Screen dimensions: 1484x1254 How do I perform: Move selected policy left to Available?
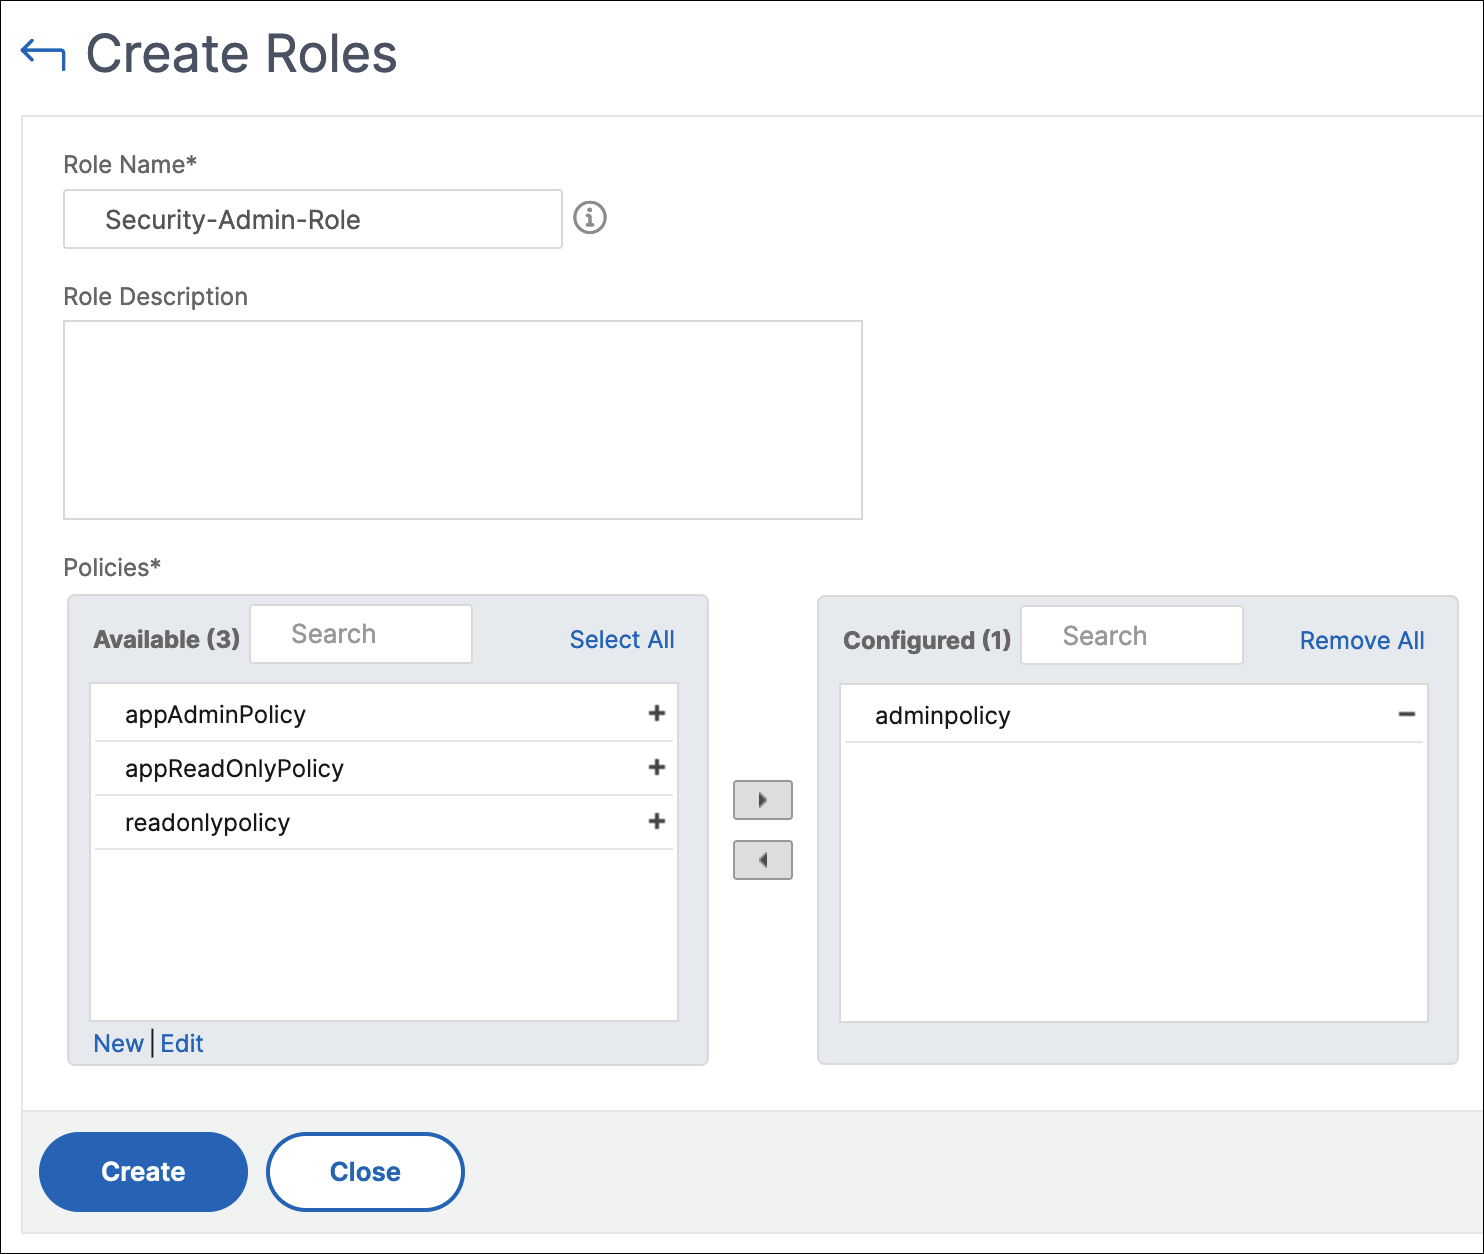(x=763, y=860)
